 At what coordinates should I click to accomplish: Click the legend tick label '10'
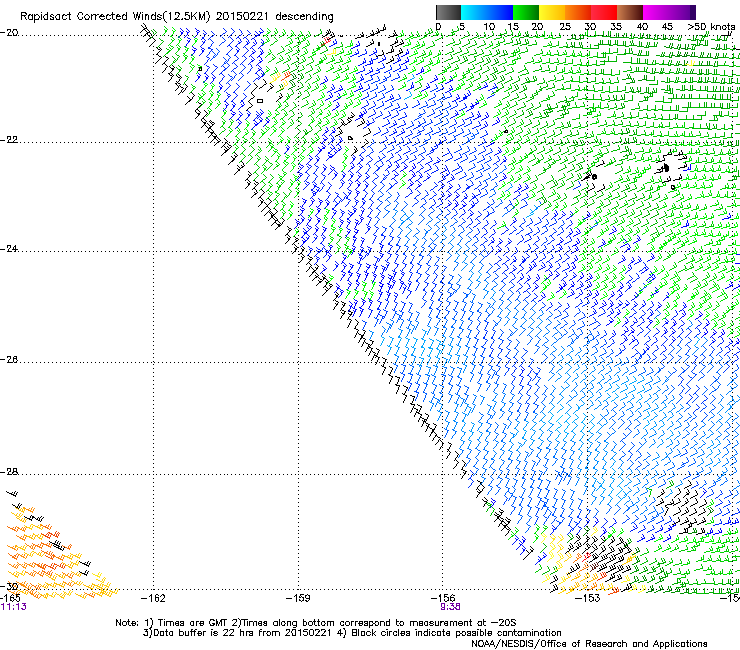[x=489, y=27]
